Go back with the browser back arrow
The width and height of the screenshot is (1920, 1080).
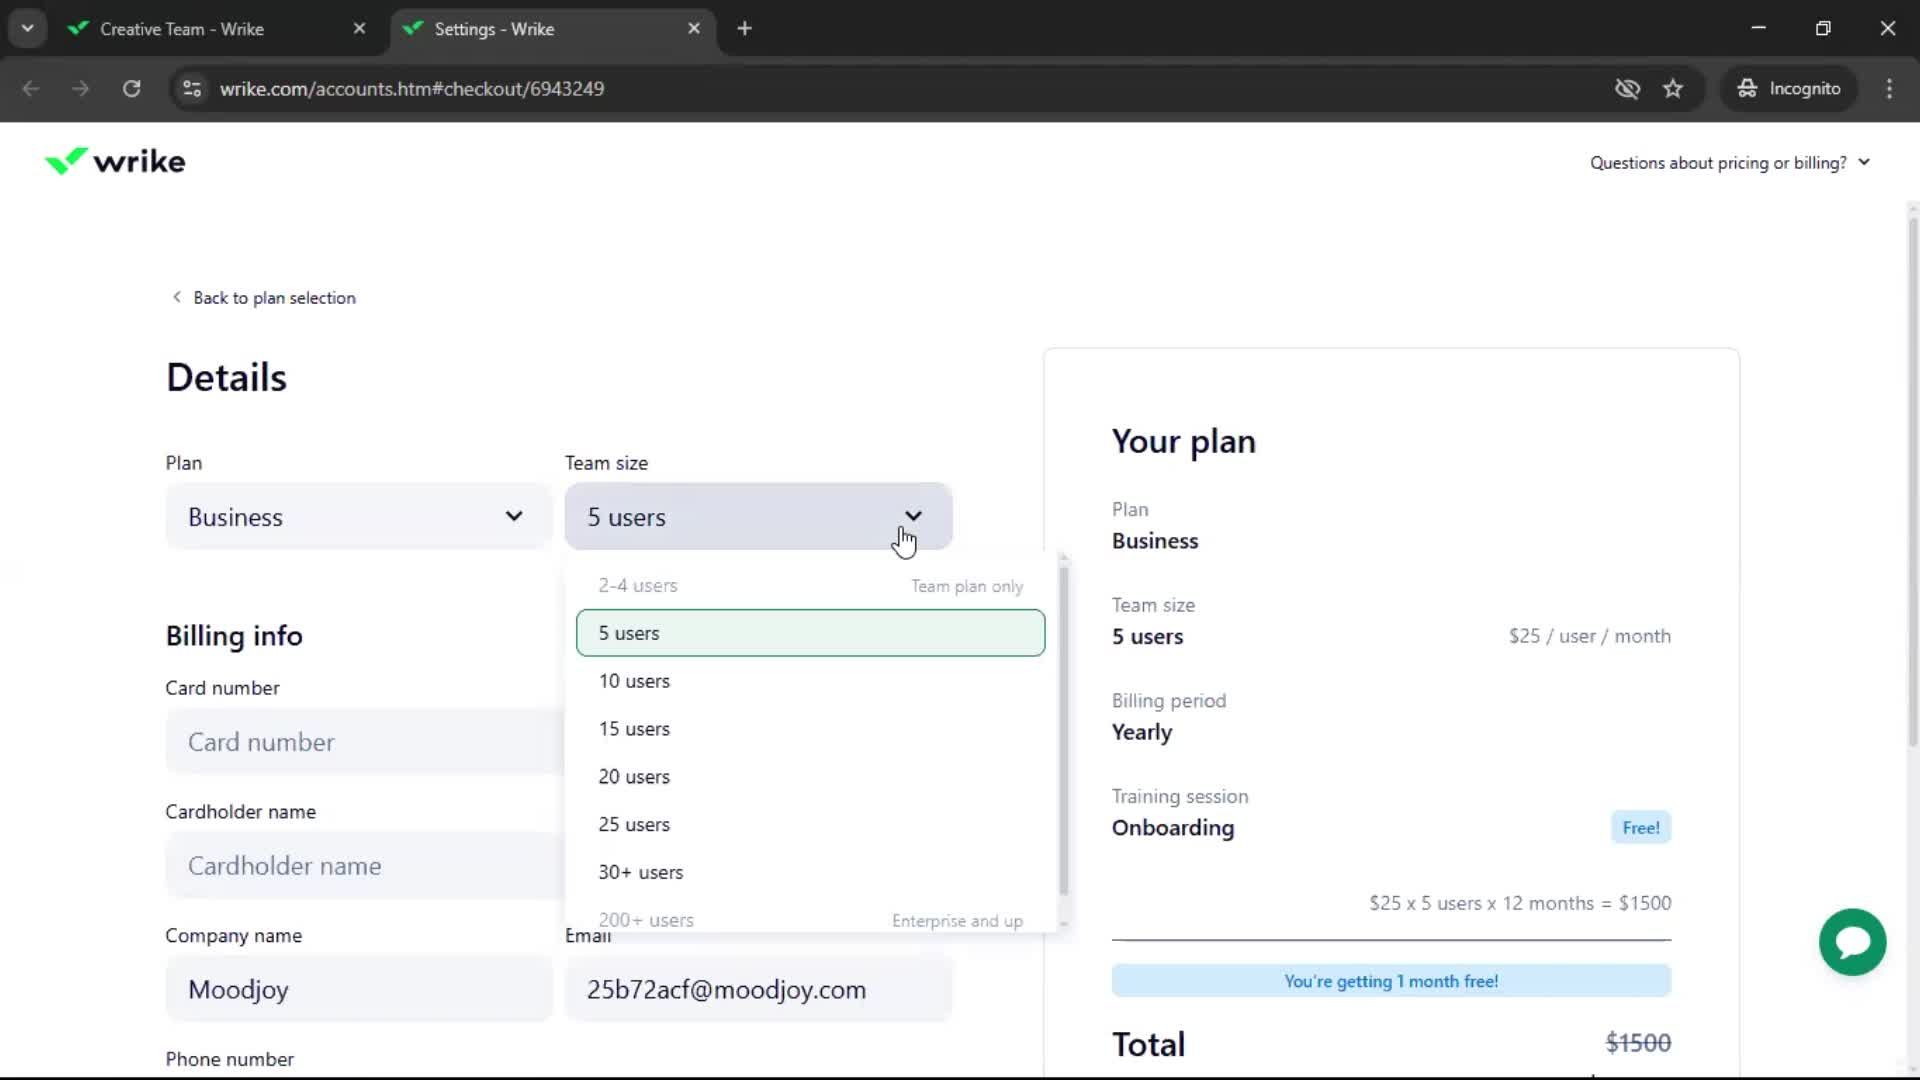pyautogui.click(x=31, y=89)
